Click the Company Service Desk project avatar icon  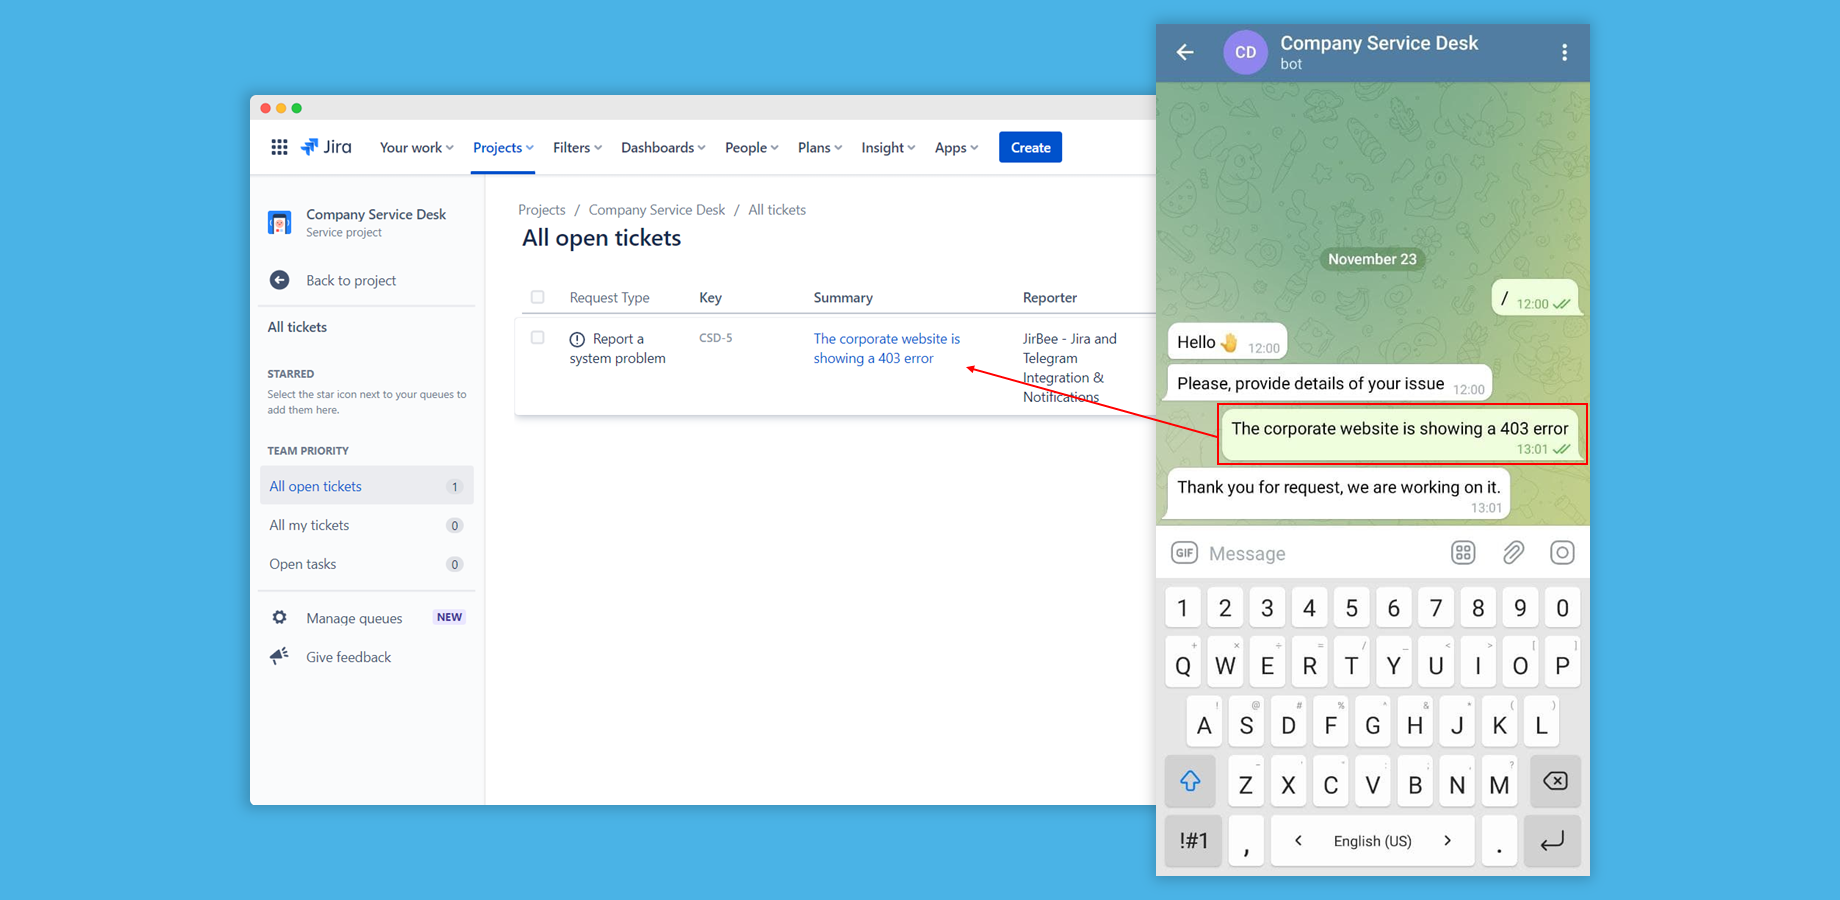280,222
